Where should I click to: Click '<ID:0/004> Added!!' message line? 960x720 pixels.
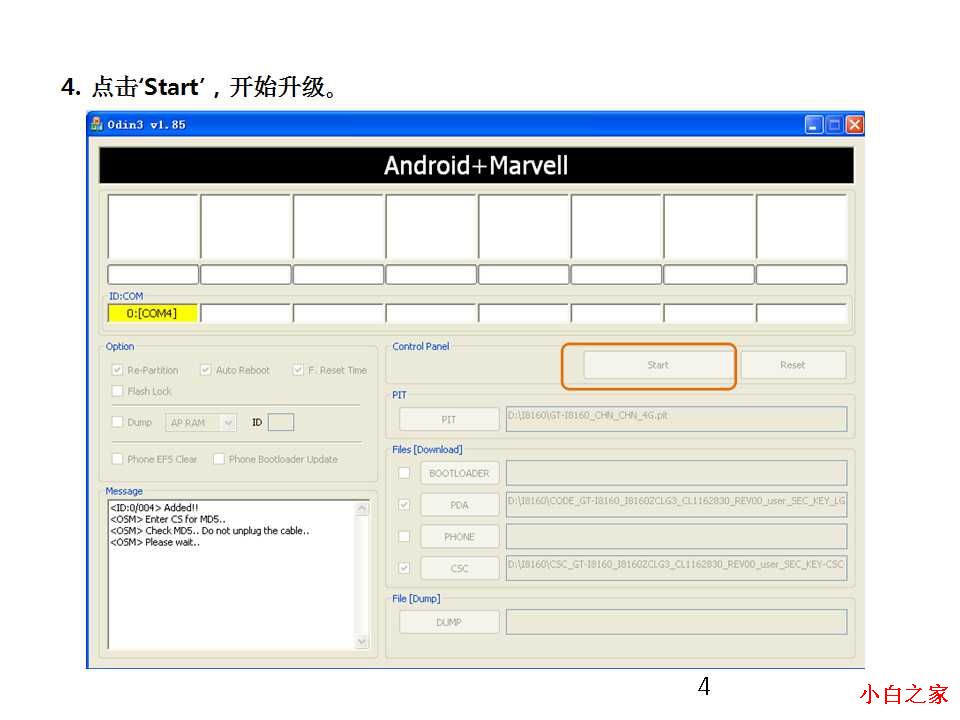click(154, 508)
